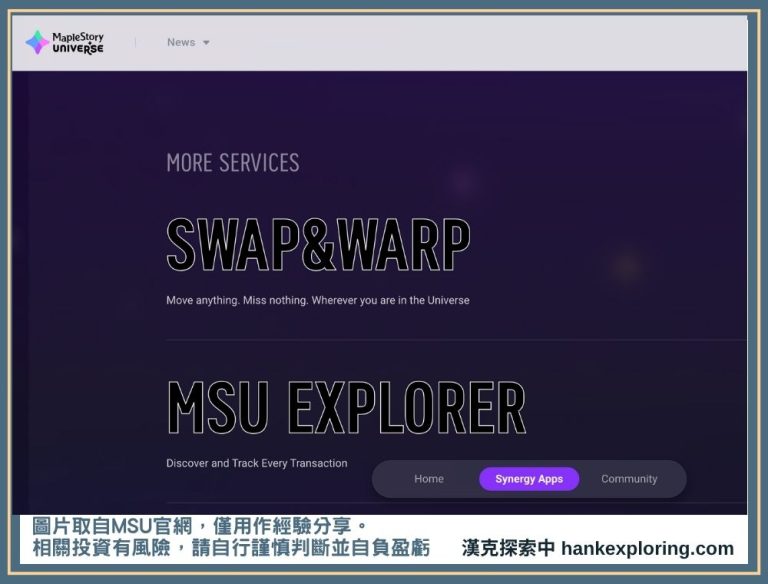Click the 'Move anything. Miss nothing' description
This screenshot has height=584, width=768.
317,300
